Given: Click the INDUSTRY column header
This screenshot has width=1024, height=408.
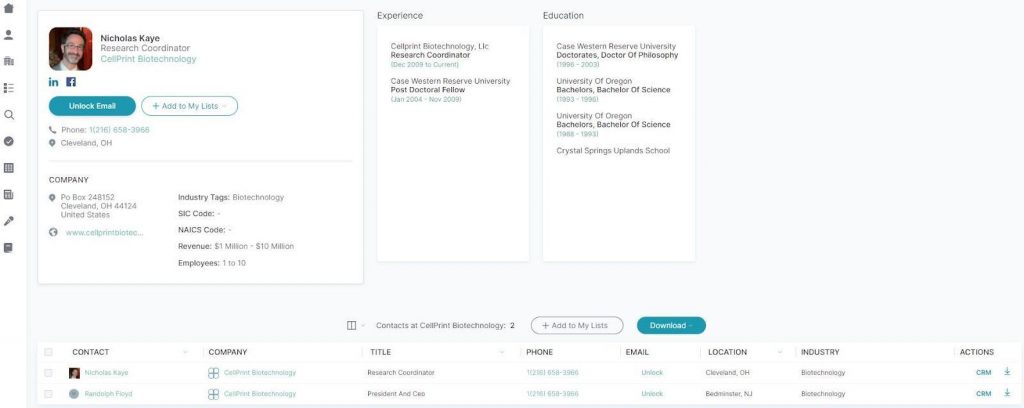Looking at the screenshot, I should pyautogui.click(x=820, y=352).
